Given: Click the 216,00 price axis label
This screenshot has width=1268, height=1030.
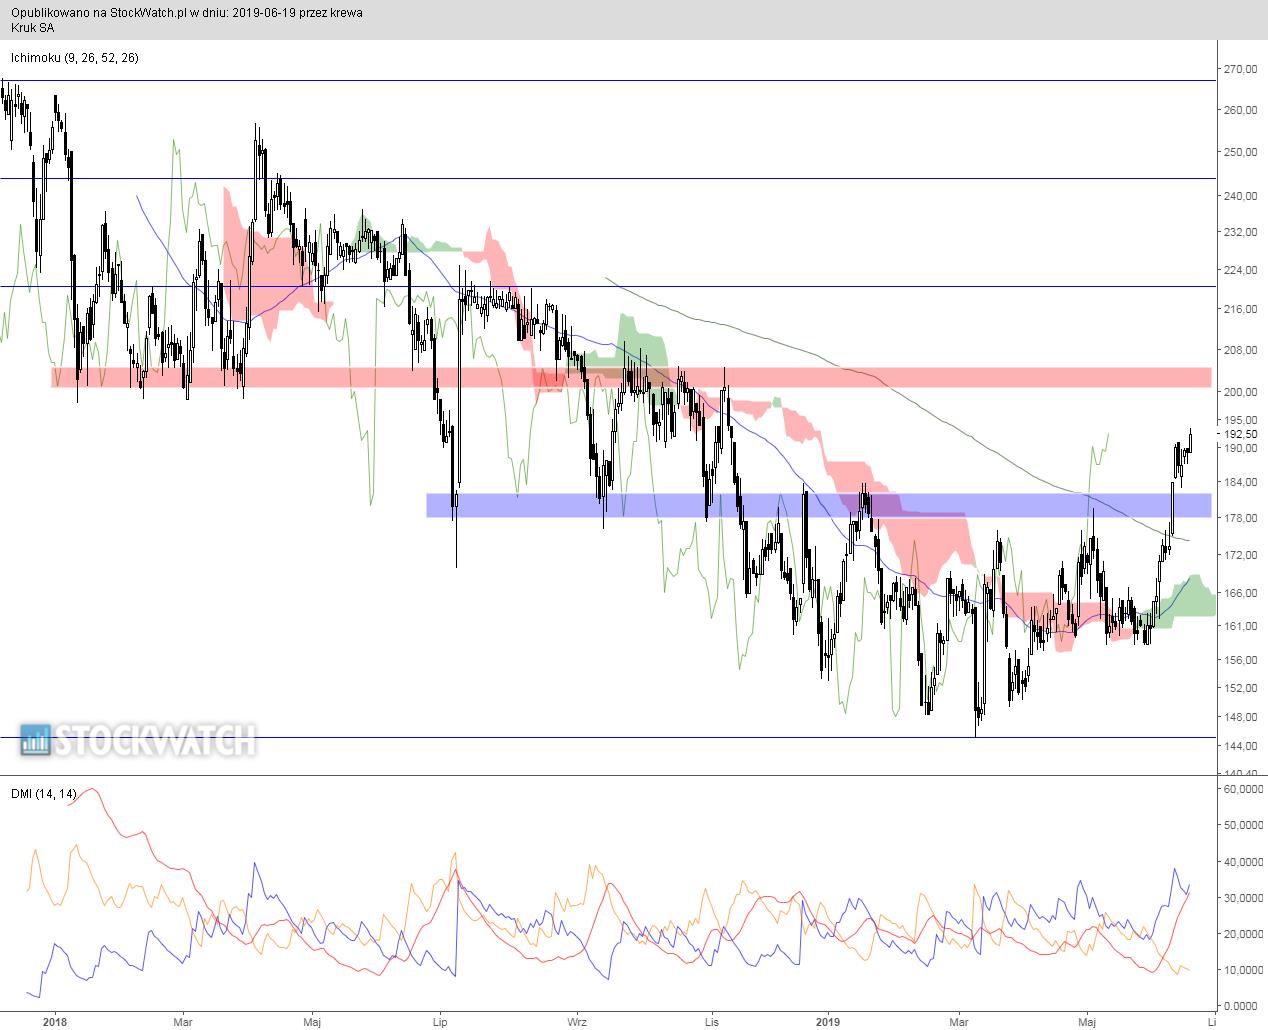Looking at the screenshot, I should click(1241, 309).
